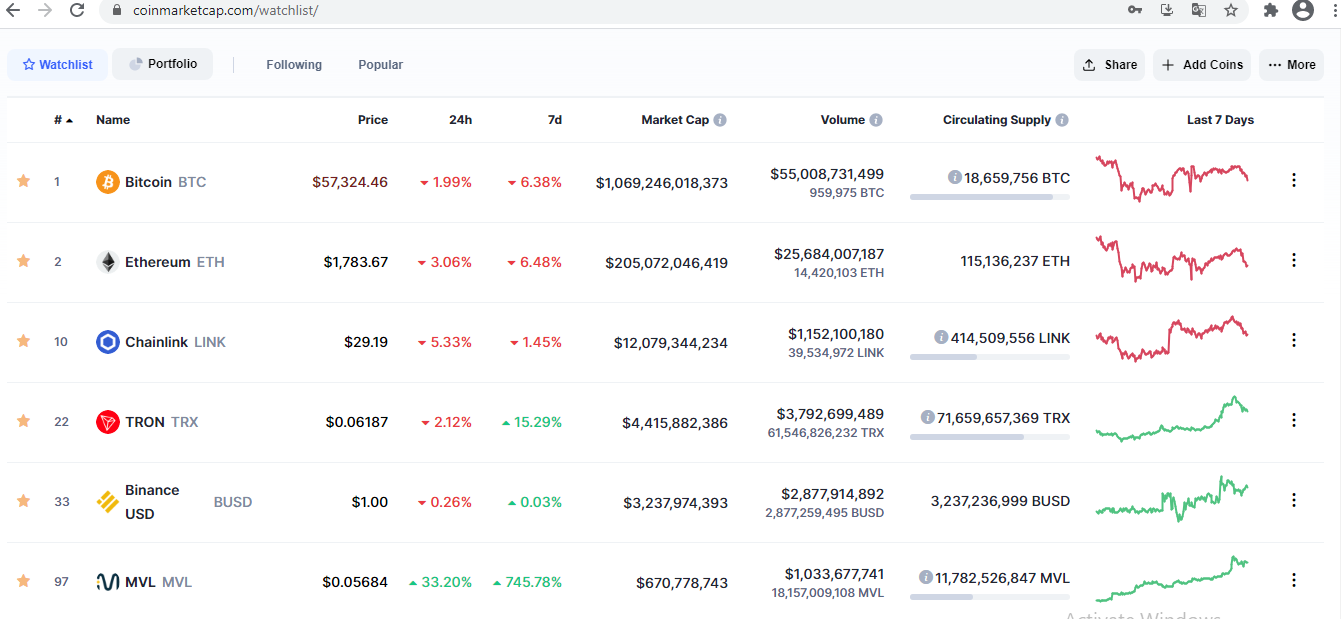Image resolution: width=1341 pixels, height=619 pixels.
Task: Click the MVL coin logo
Action: click(x=108, y=582)
